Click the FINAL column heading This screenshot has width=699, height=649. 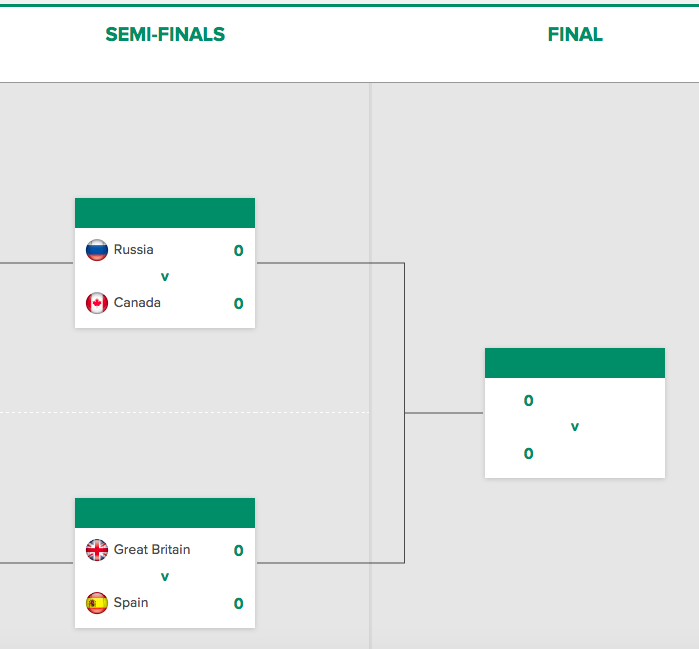(x=575, y=34)
